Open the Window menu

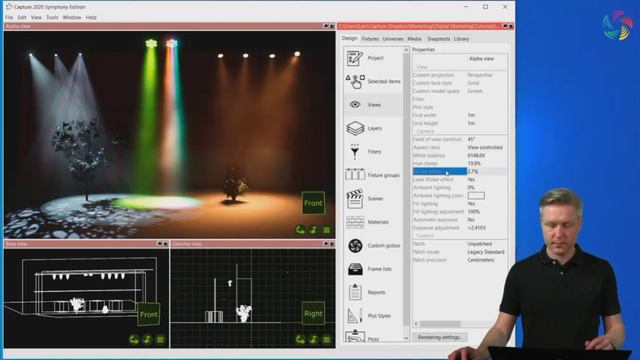click(x=72, y=18)
